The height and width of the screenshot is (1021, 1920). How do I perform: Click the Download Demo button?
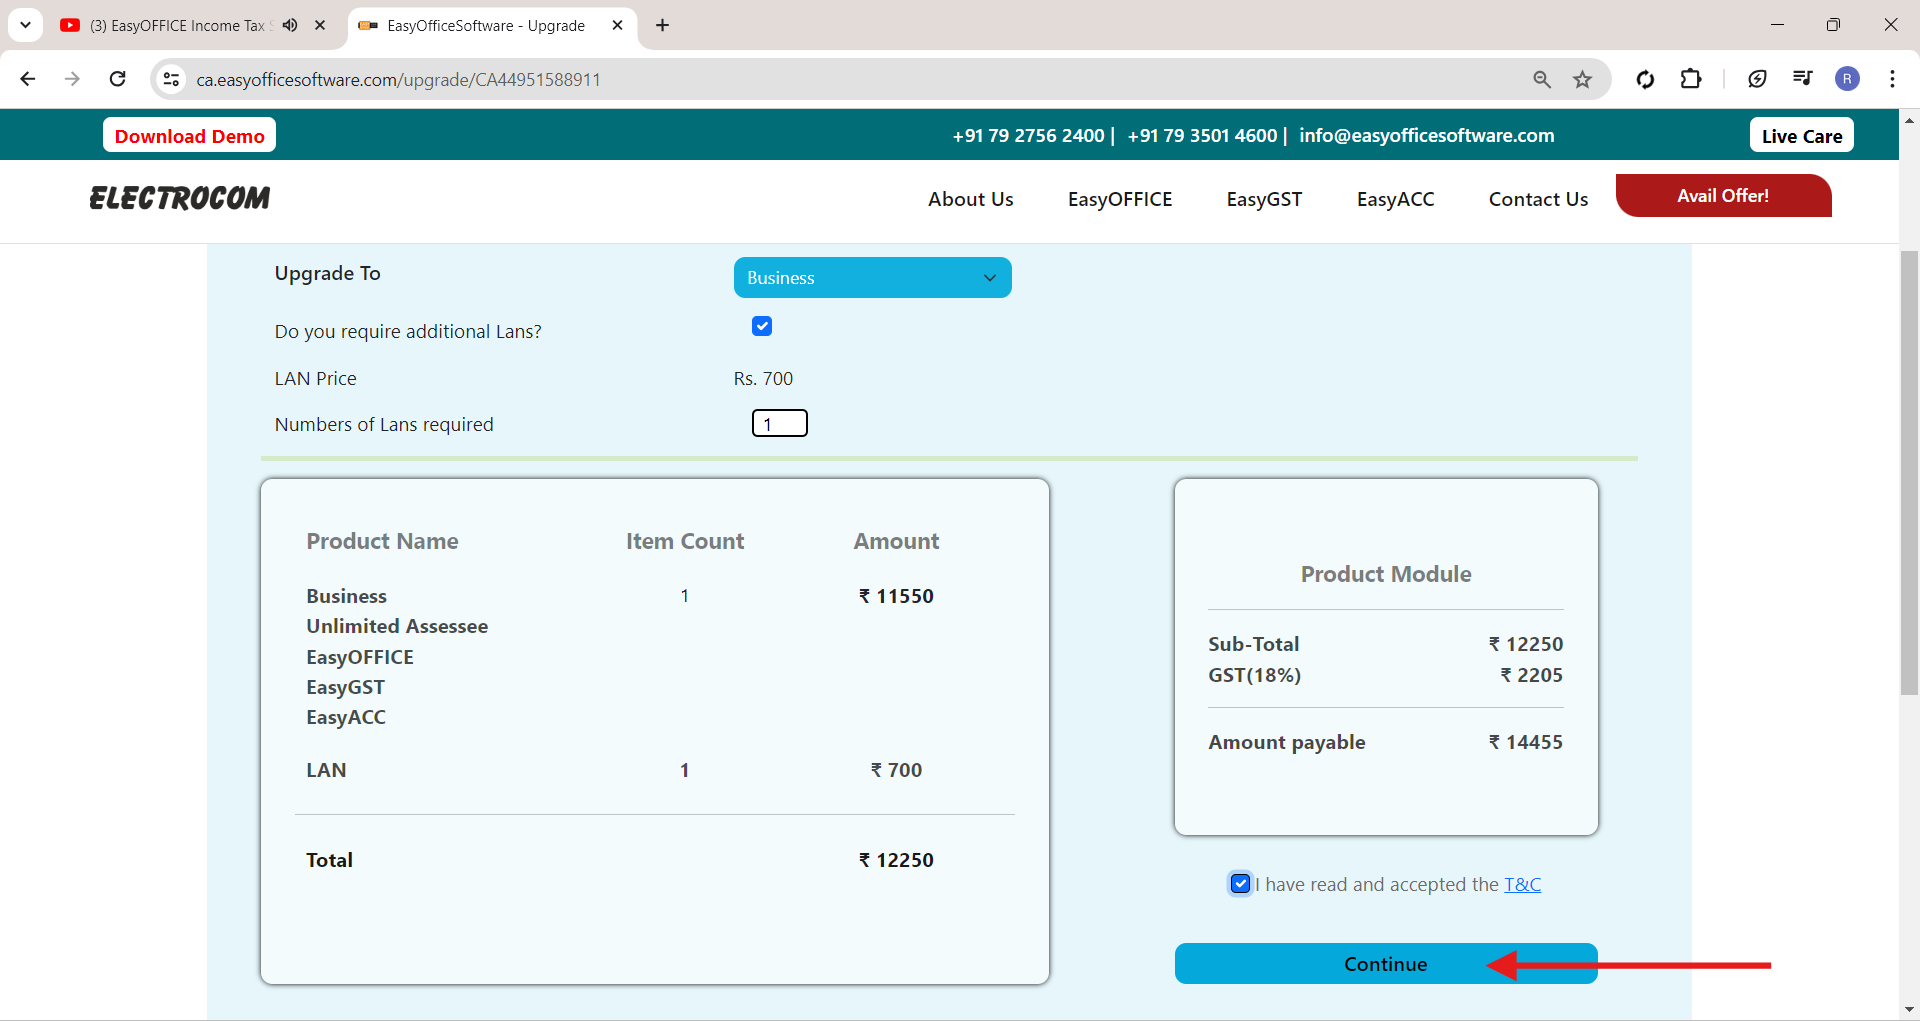click(x=189, y=136)
